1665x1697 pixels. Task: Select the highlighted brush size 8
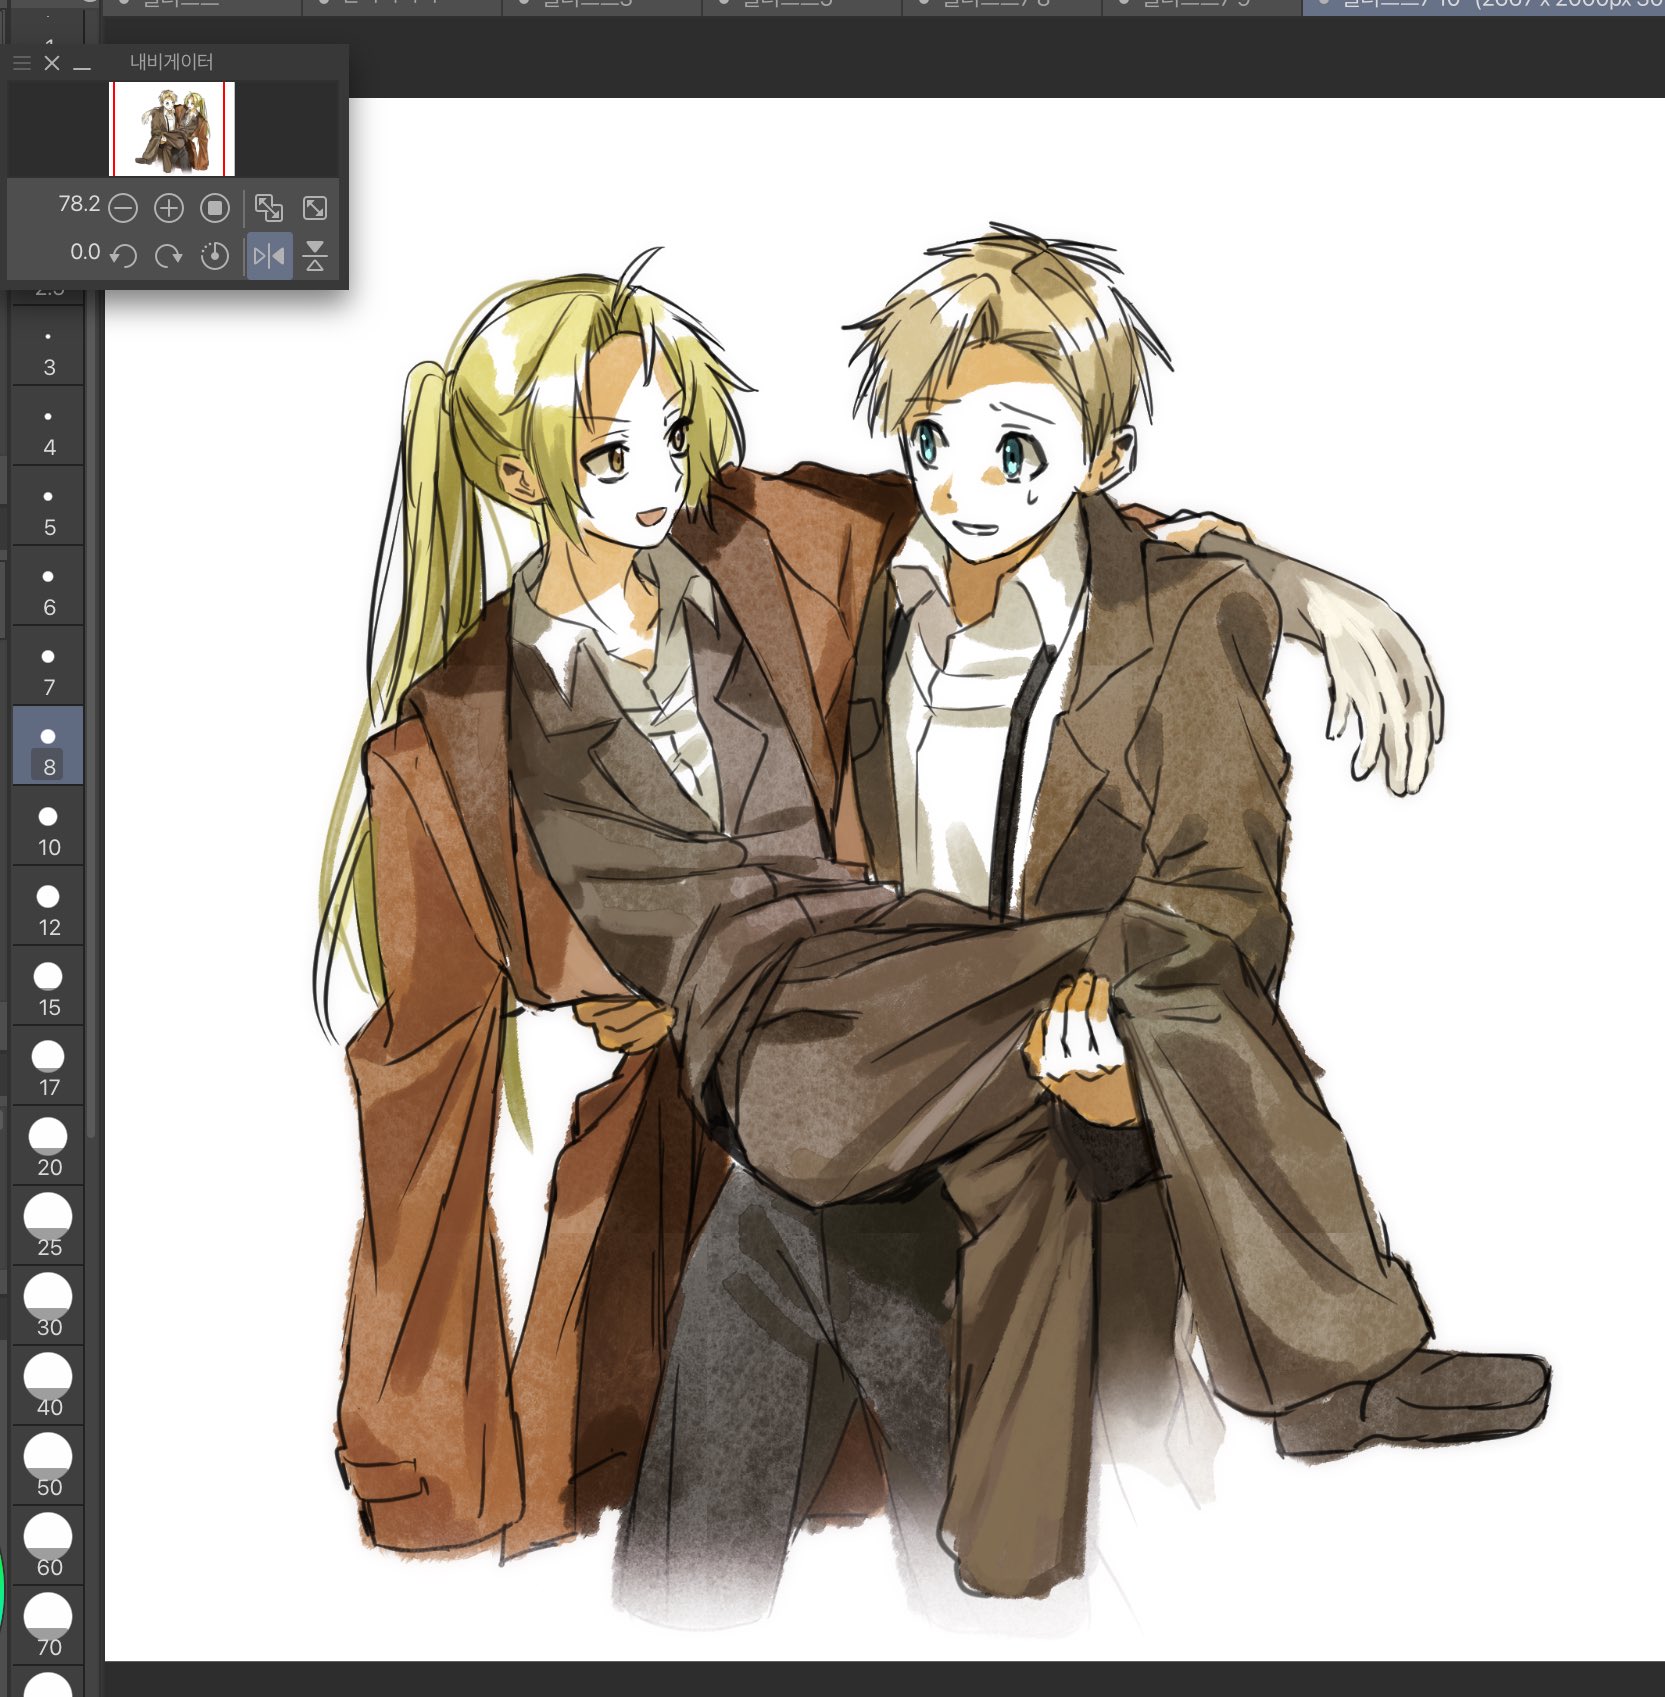click(48, 745)
